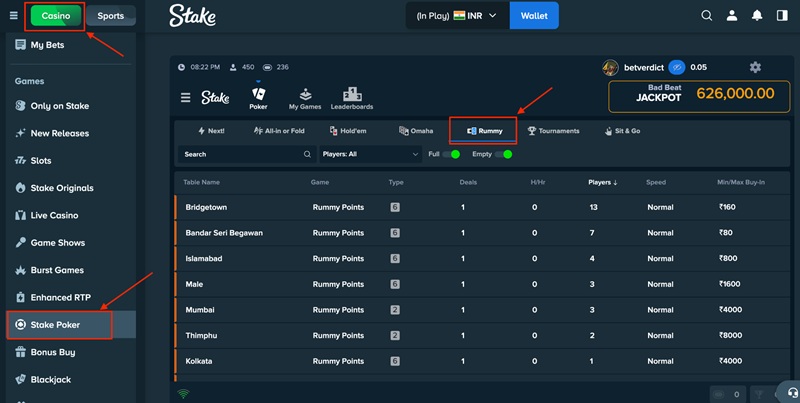Open the Bad Beat Jackpot banner
The image size is (800, 403).
tap(699, 96)
